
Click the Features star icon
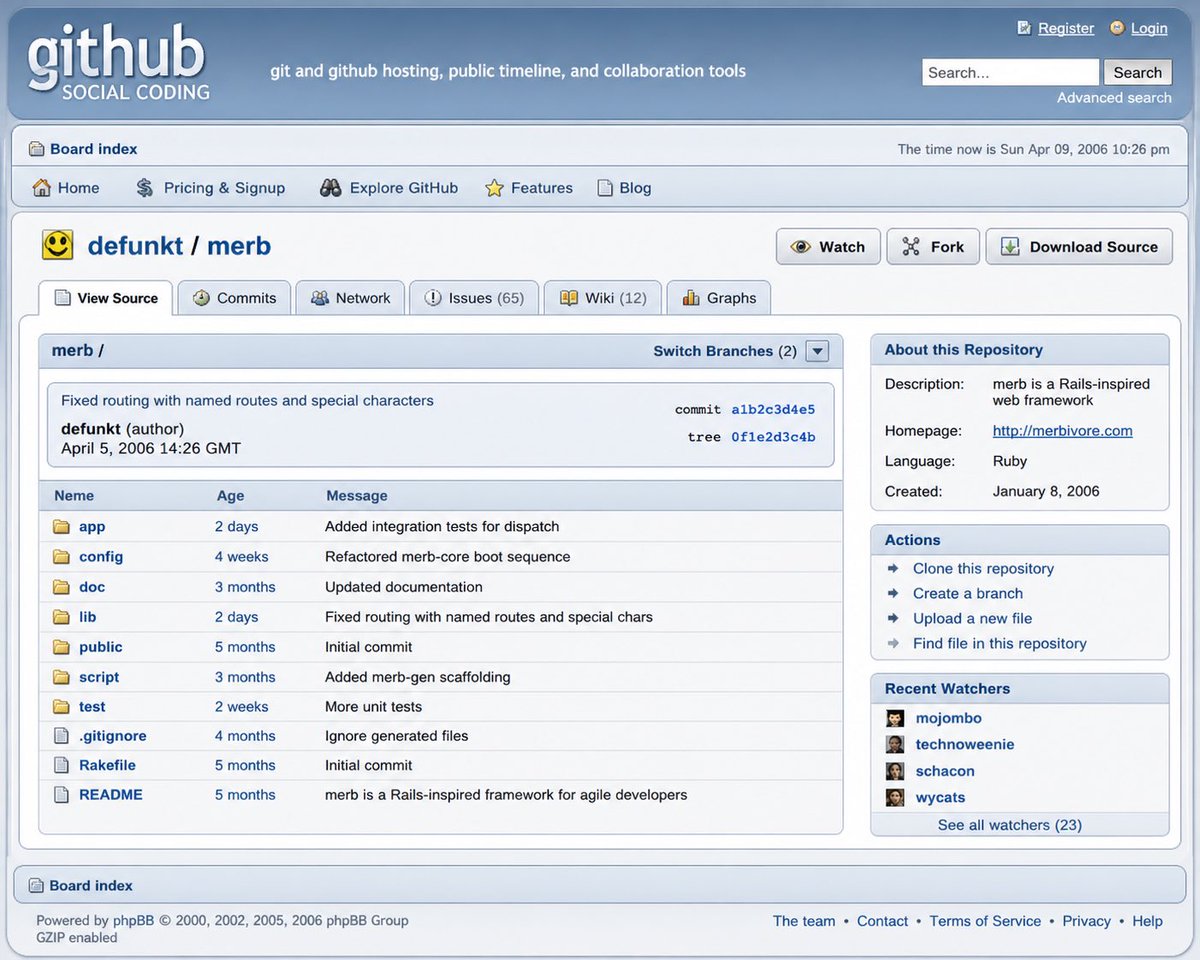click(494, 188)
